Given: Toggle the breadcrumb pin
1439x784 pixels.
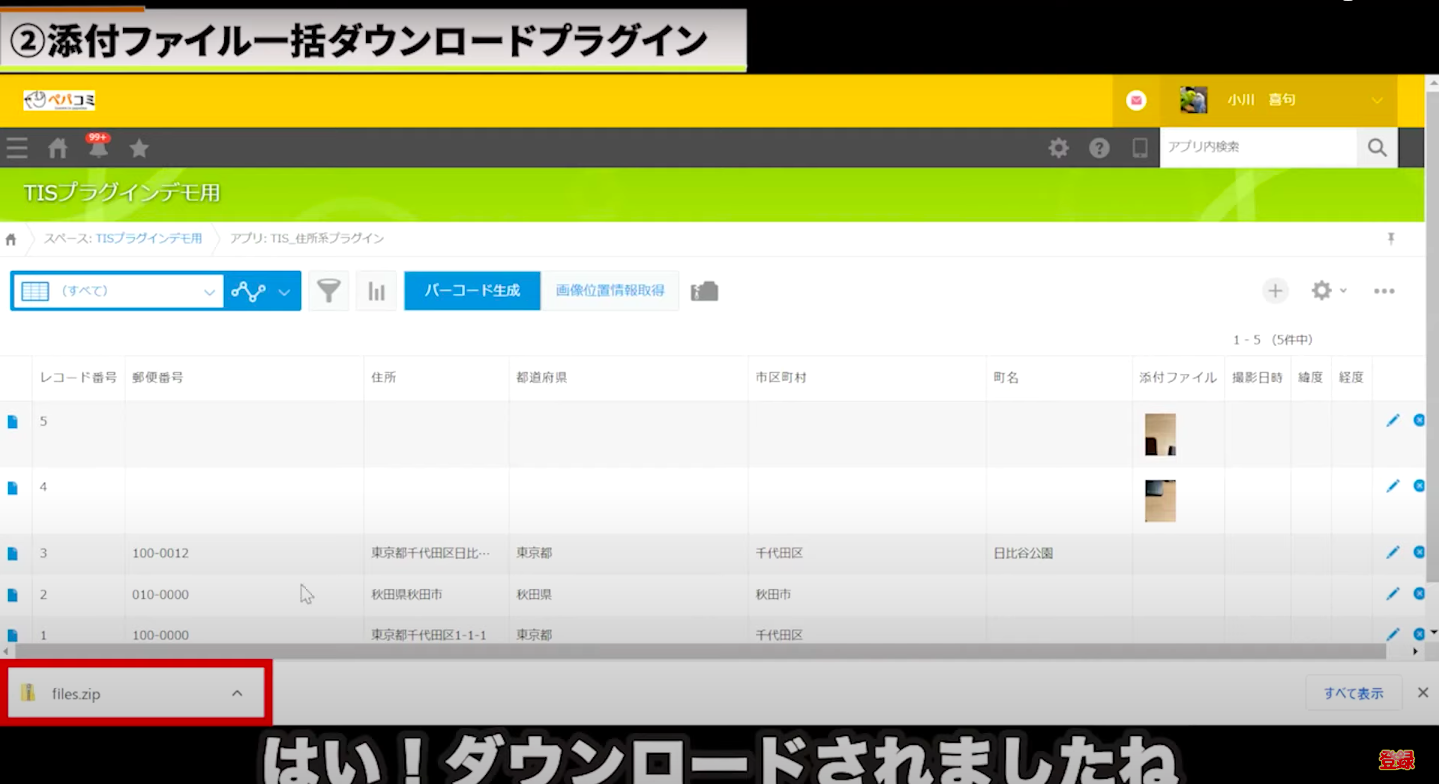Looking at the screenshot, I should (1391, 239).
